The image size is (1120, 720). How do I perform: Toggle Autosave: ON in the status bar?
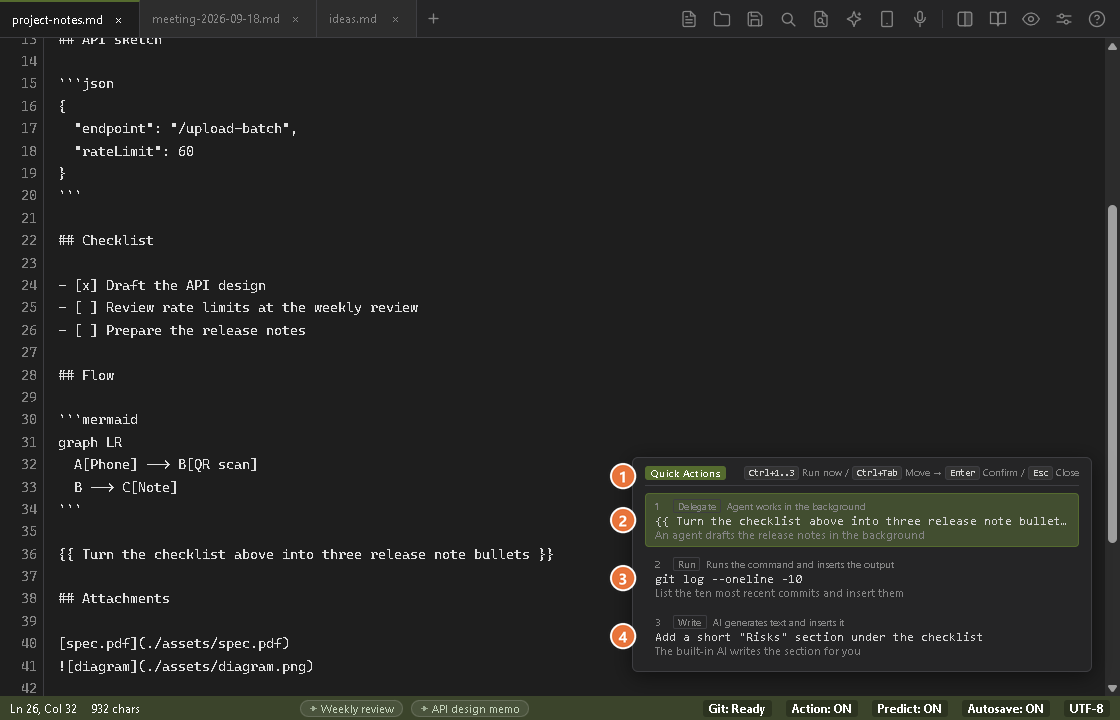click(x=1005, y=709)
